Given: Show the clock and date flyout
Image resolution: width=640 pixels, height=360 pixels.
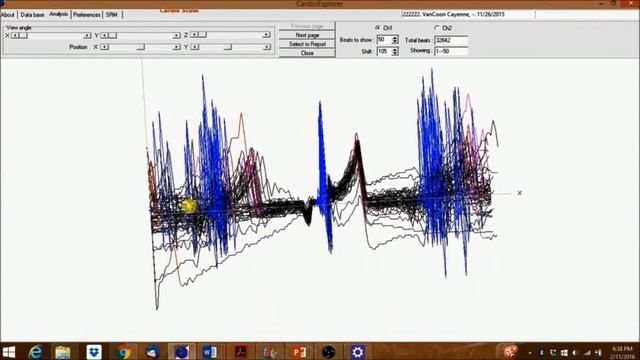Looking at the screenshot, I should click(x=622, y=353).
